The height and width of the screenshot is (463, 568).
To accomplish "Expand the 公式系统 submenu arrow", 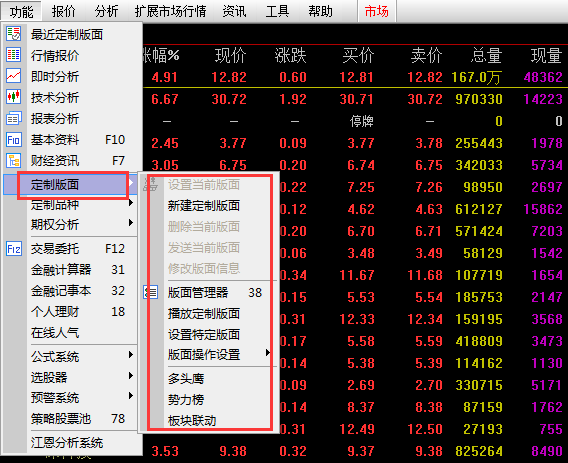I will click(x=131, y=355).
